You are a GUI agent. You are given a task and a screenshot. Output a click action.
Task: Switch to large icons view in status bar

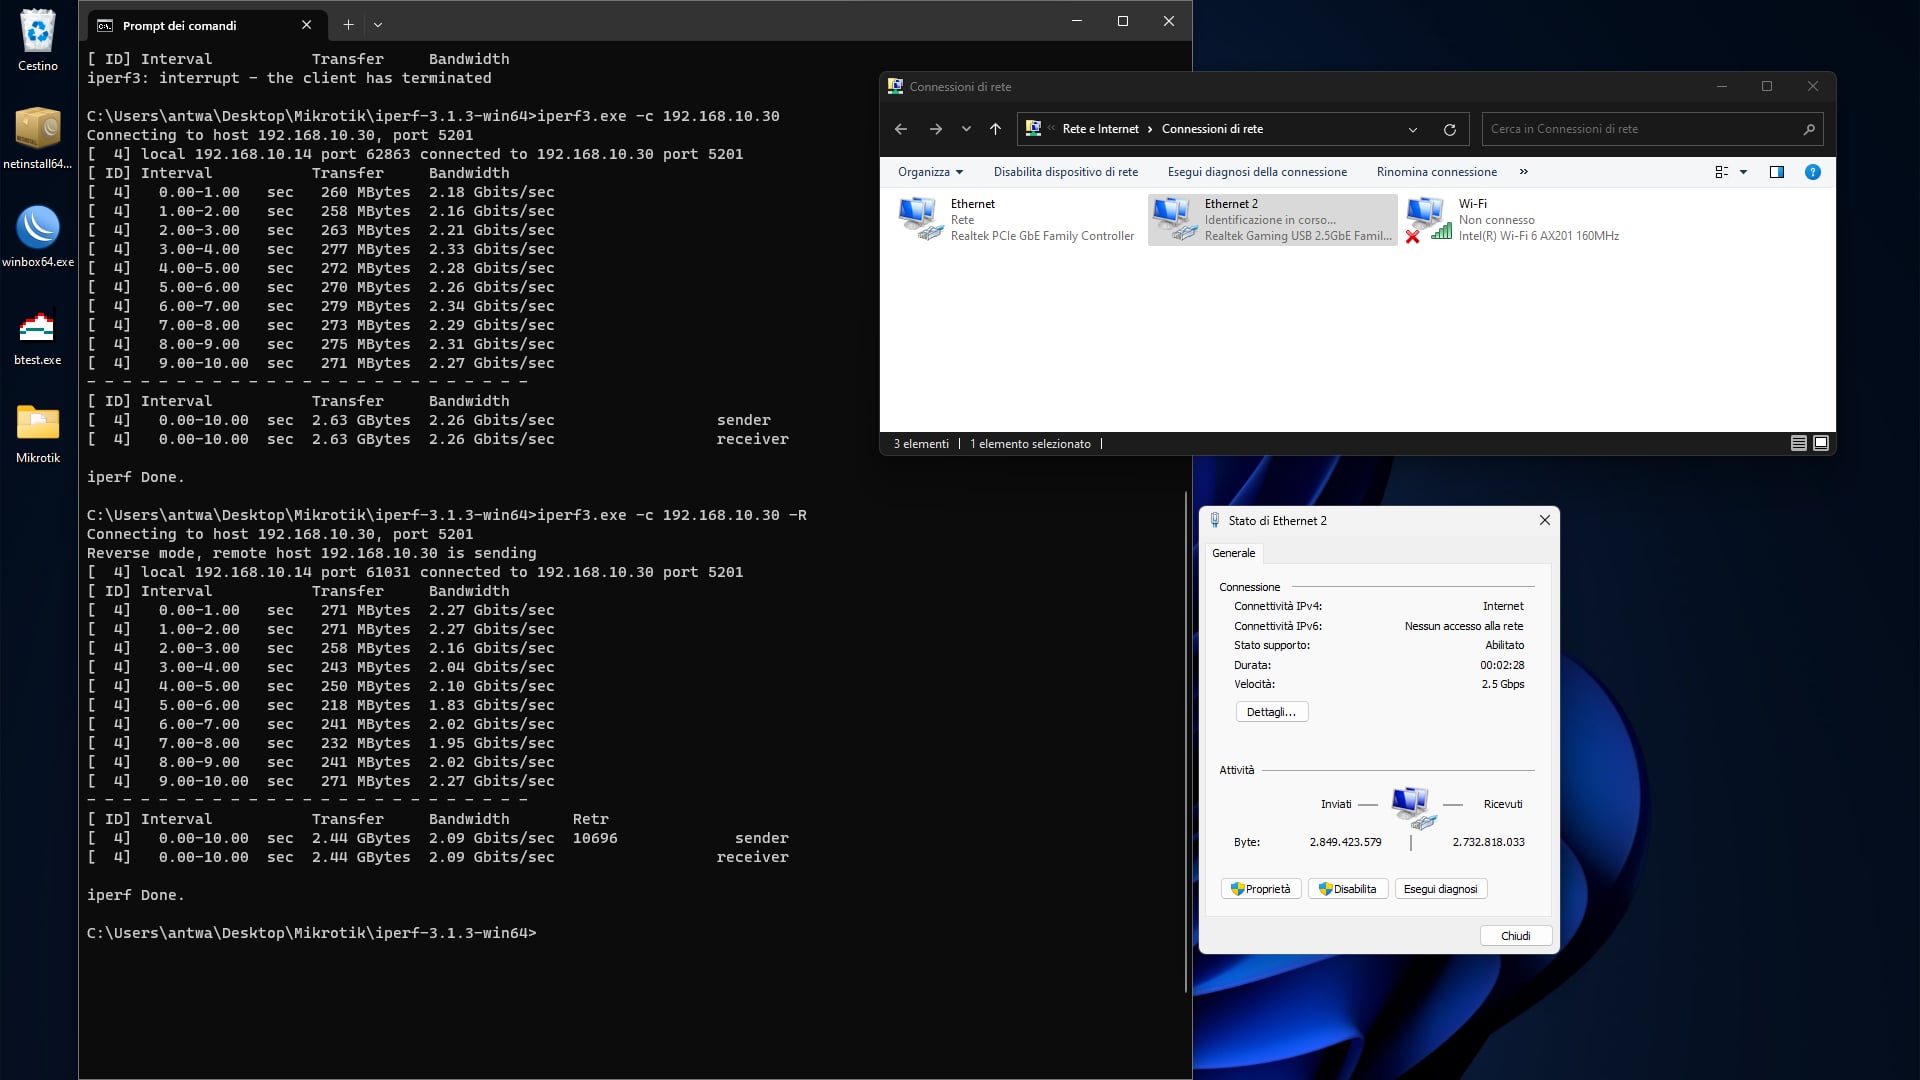click(1821, 443)
